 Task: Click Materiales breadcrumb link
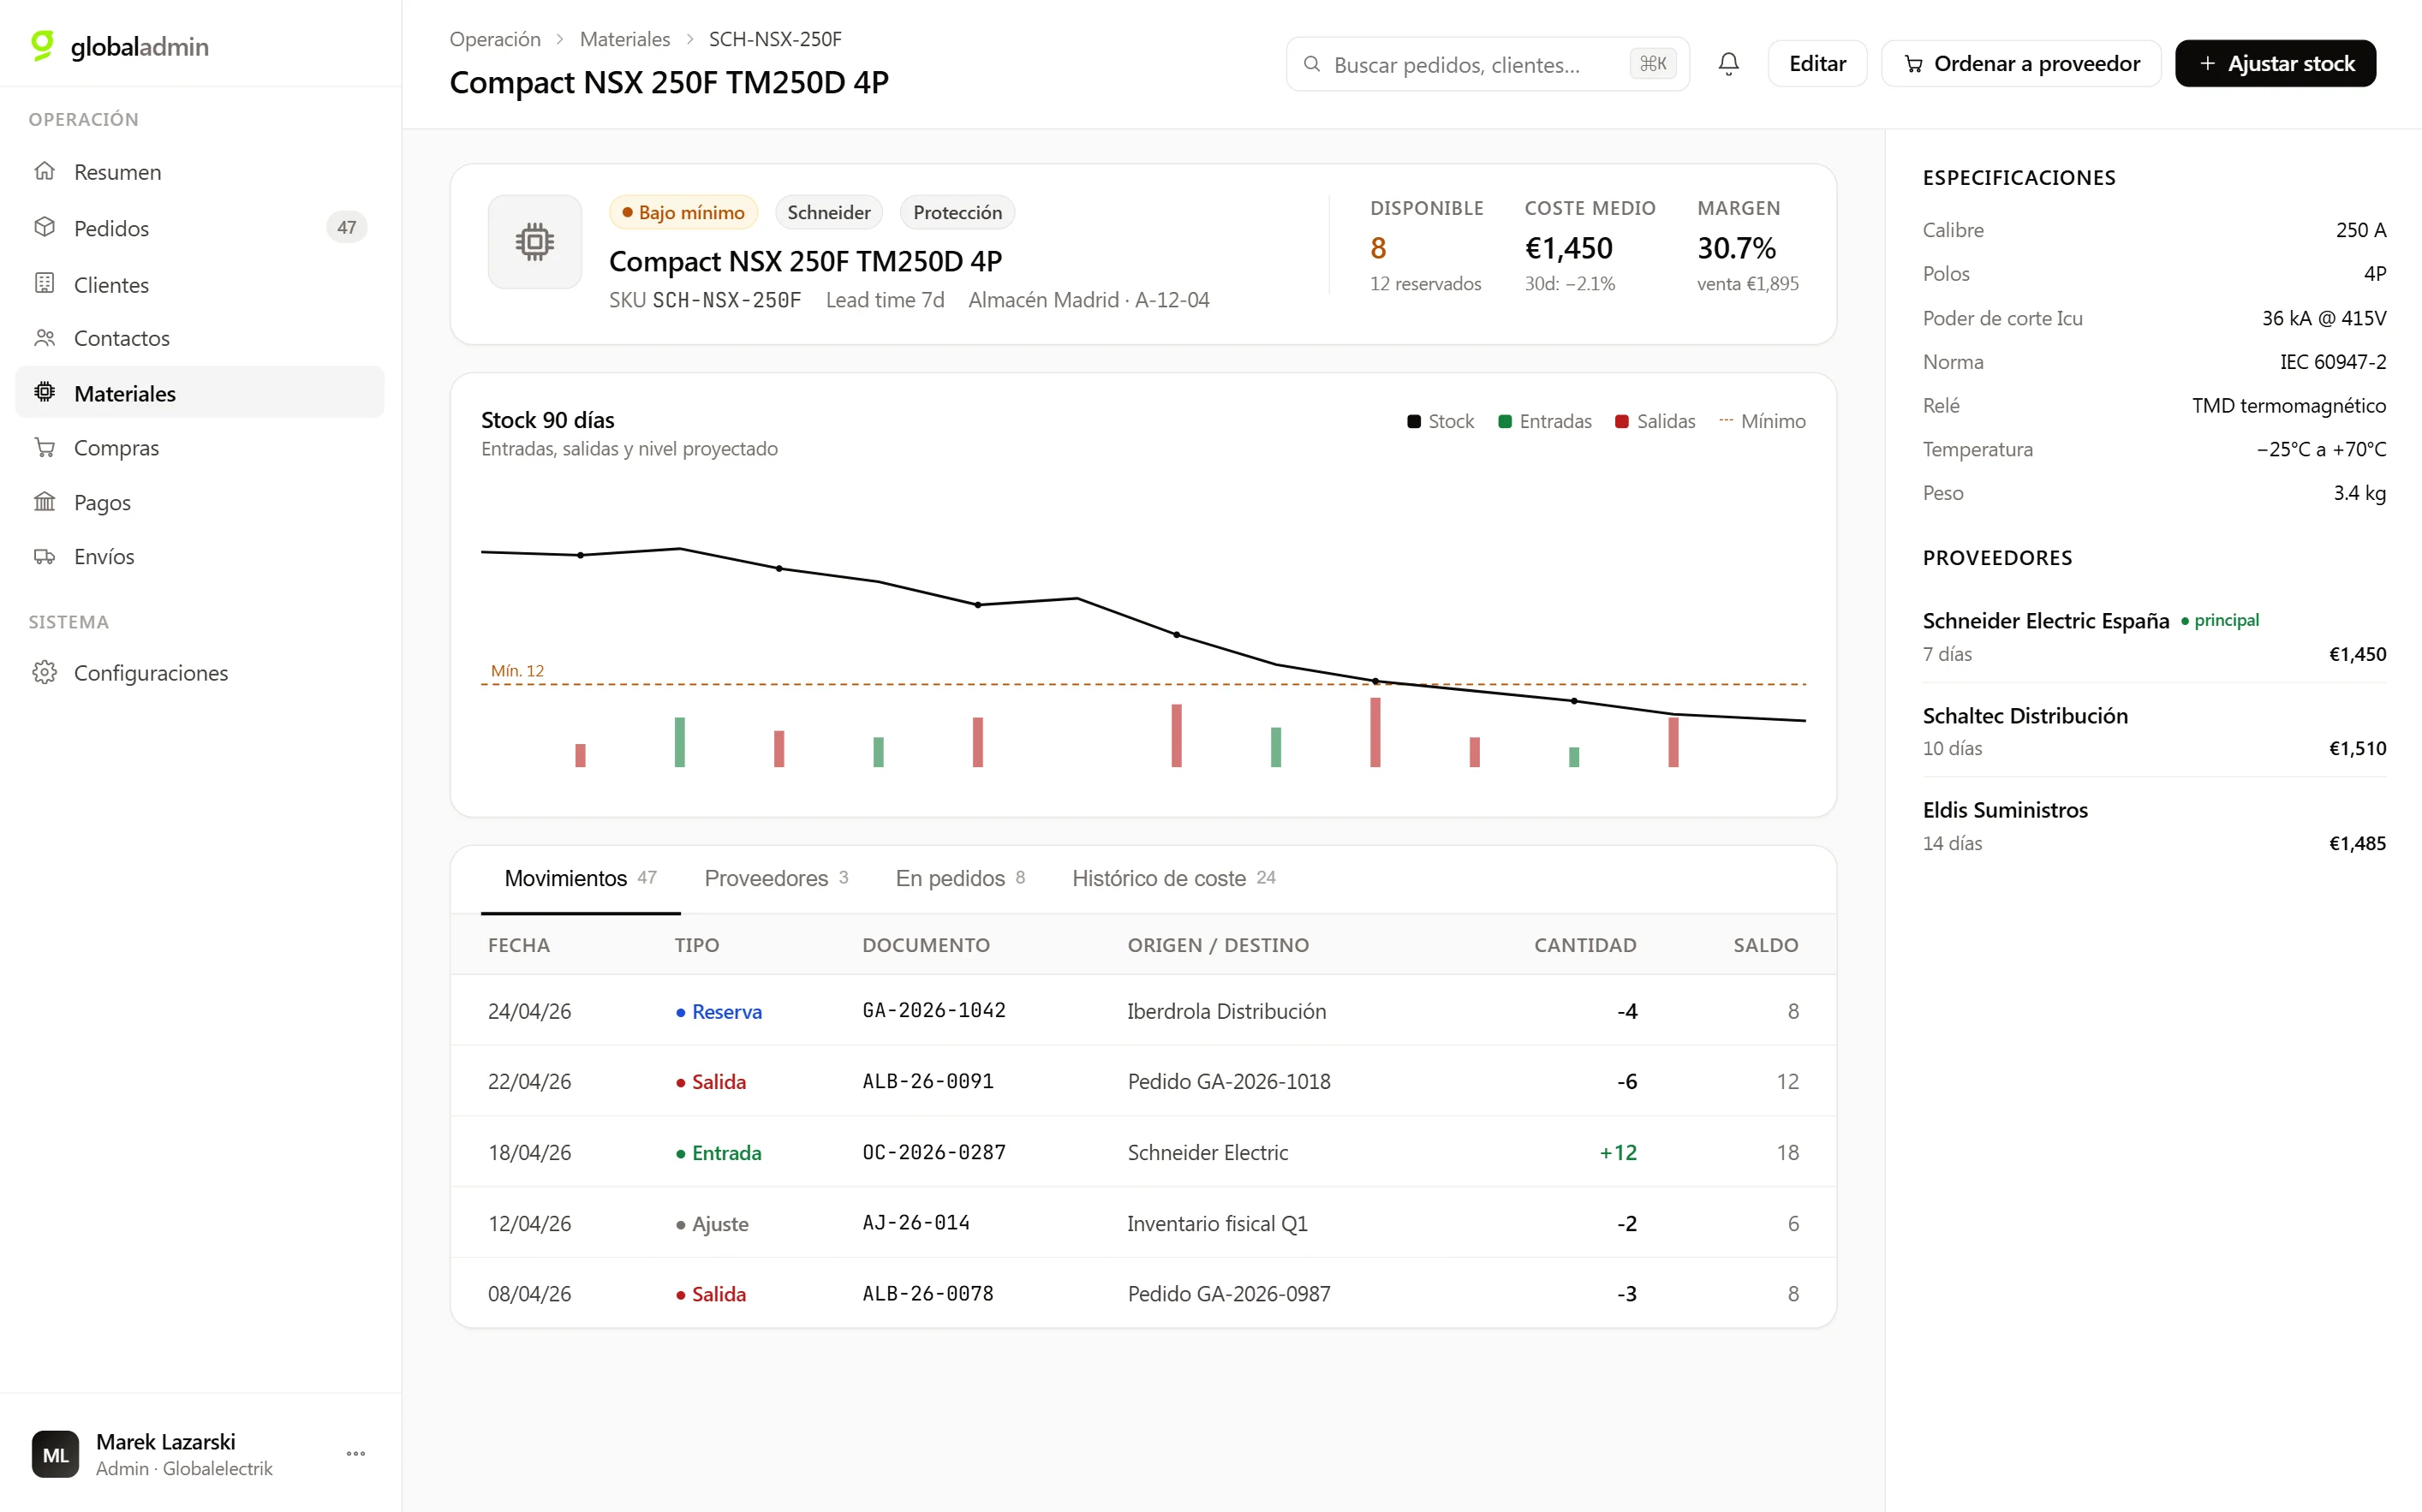625,39
